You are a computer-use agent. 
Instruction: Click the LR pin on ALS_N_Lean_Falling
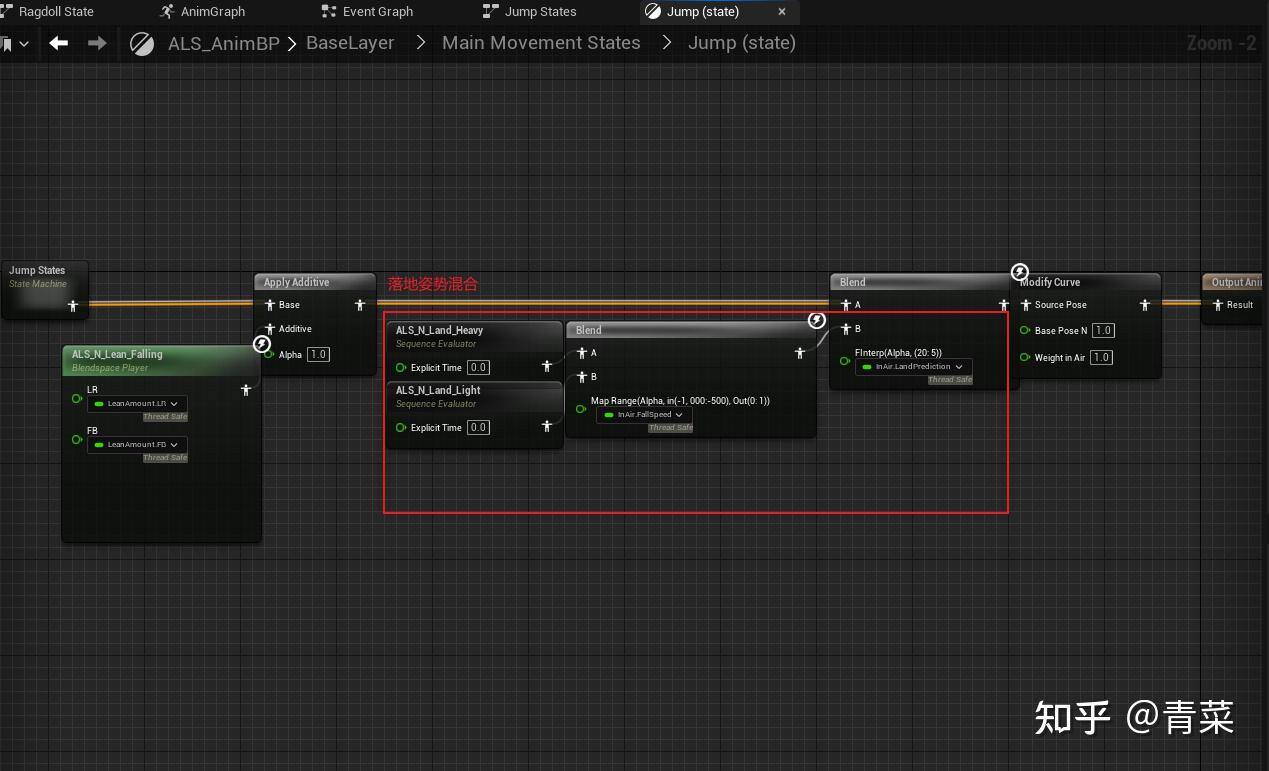pos(77,399)
